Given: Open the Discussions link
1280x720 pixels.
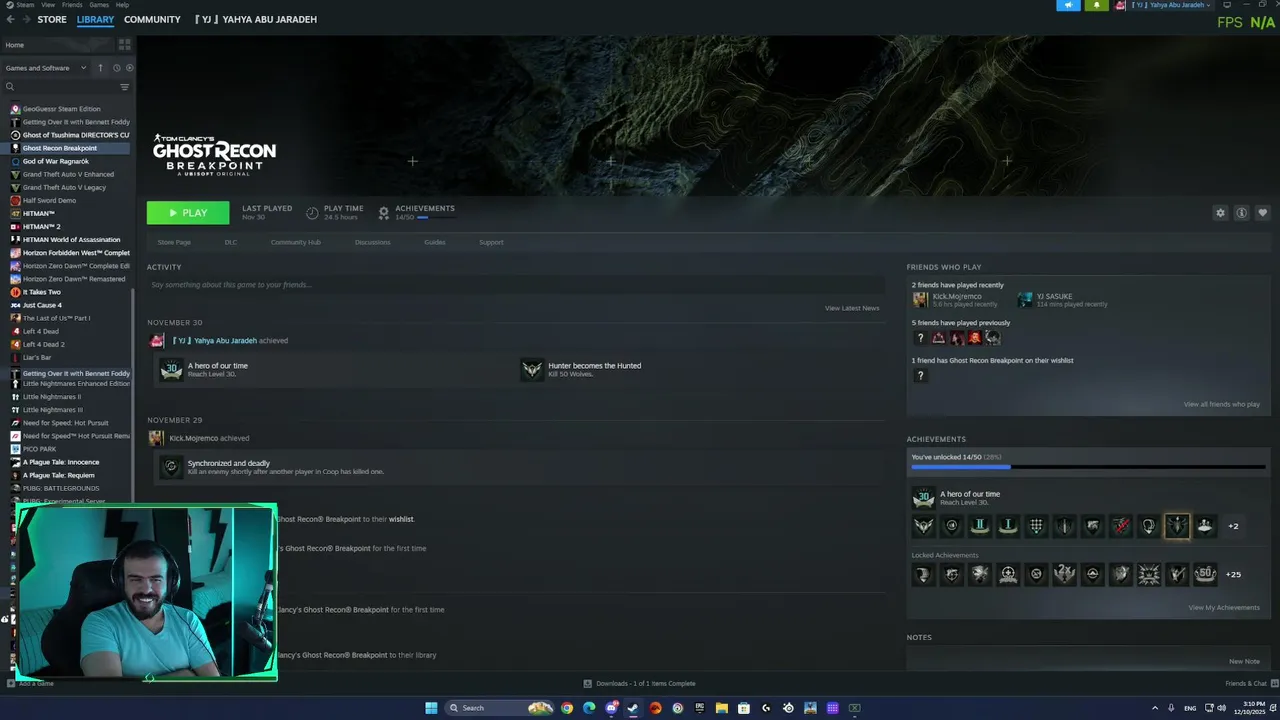Looking at the screenshot, I should click(x=372, y=242).
